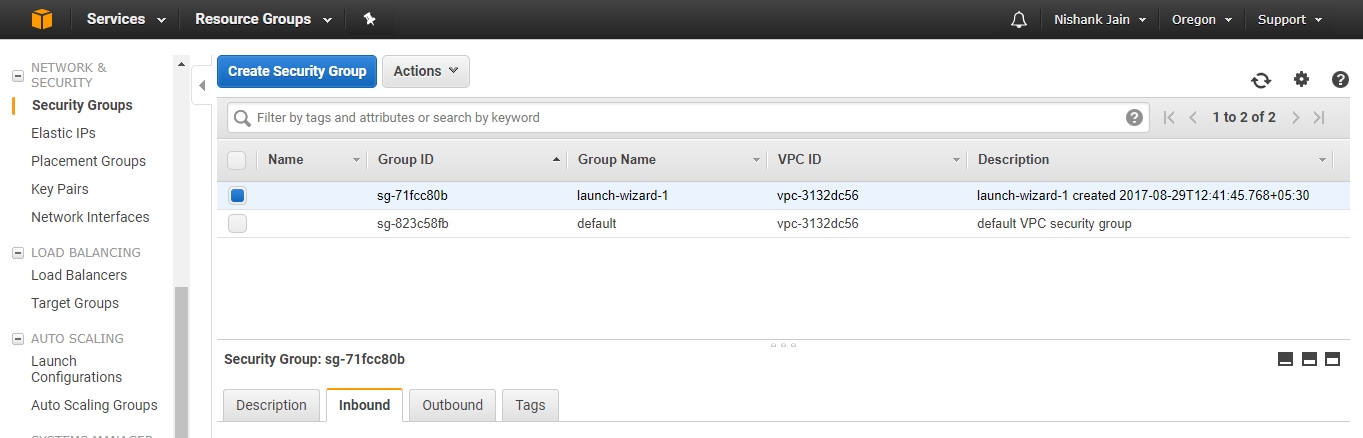Switch to the Outbound tab
Viewport: 1363px width, 438px height.
click(x=452, y=405)
